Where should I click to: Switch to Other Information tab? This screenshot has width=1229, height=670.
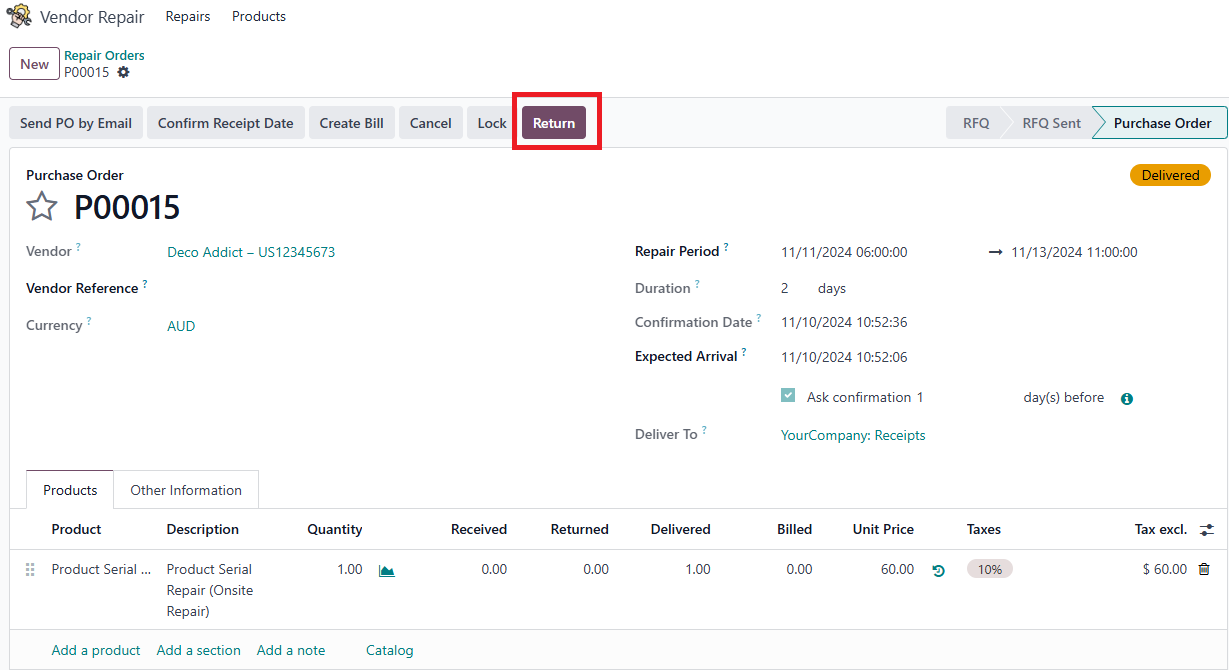click(186, 490)
